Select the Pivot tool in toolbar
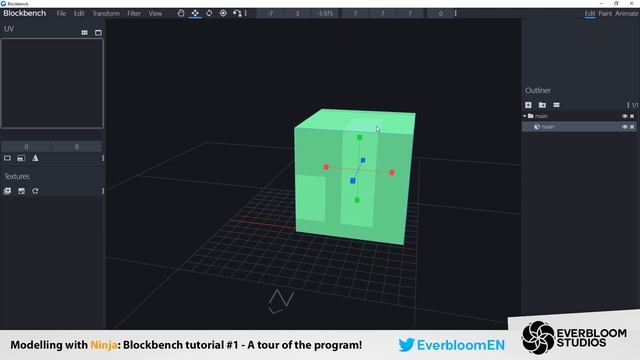The image size is (640, 360). coord(223,13)
